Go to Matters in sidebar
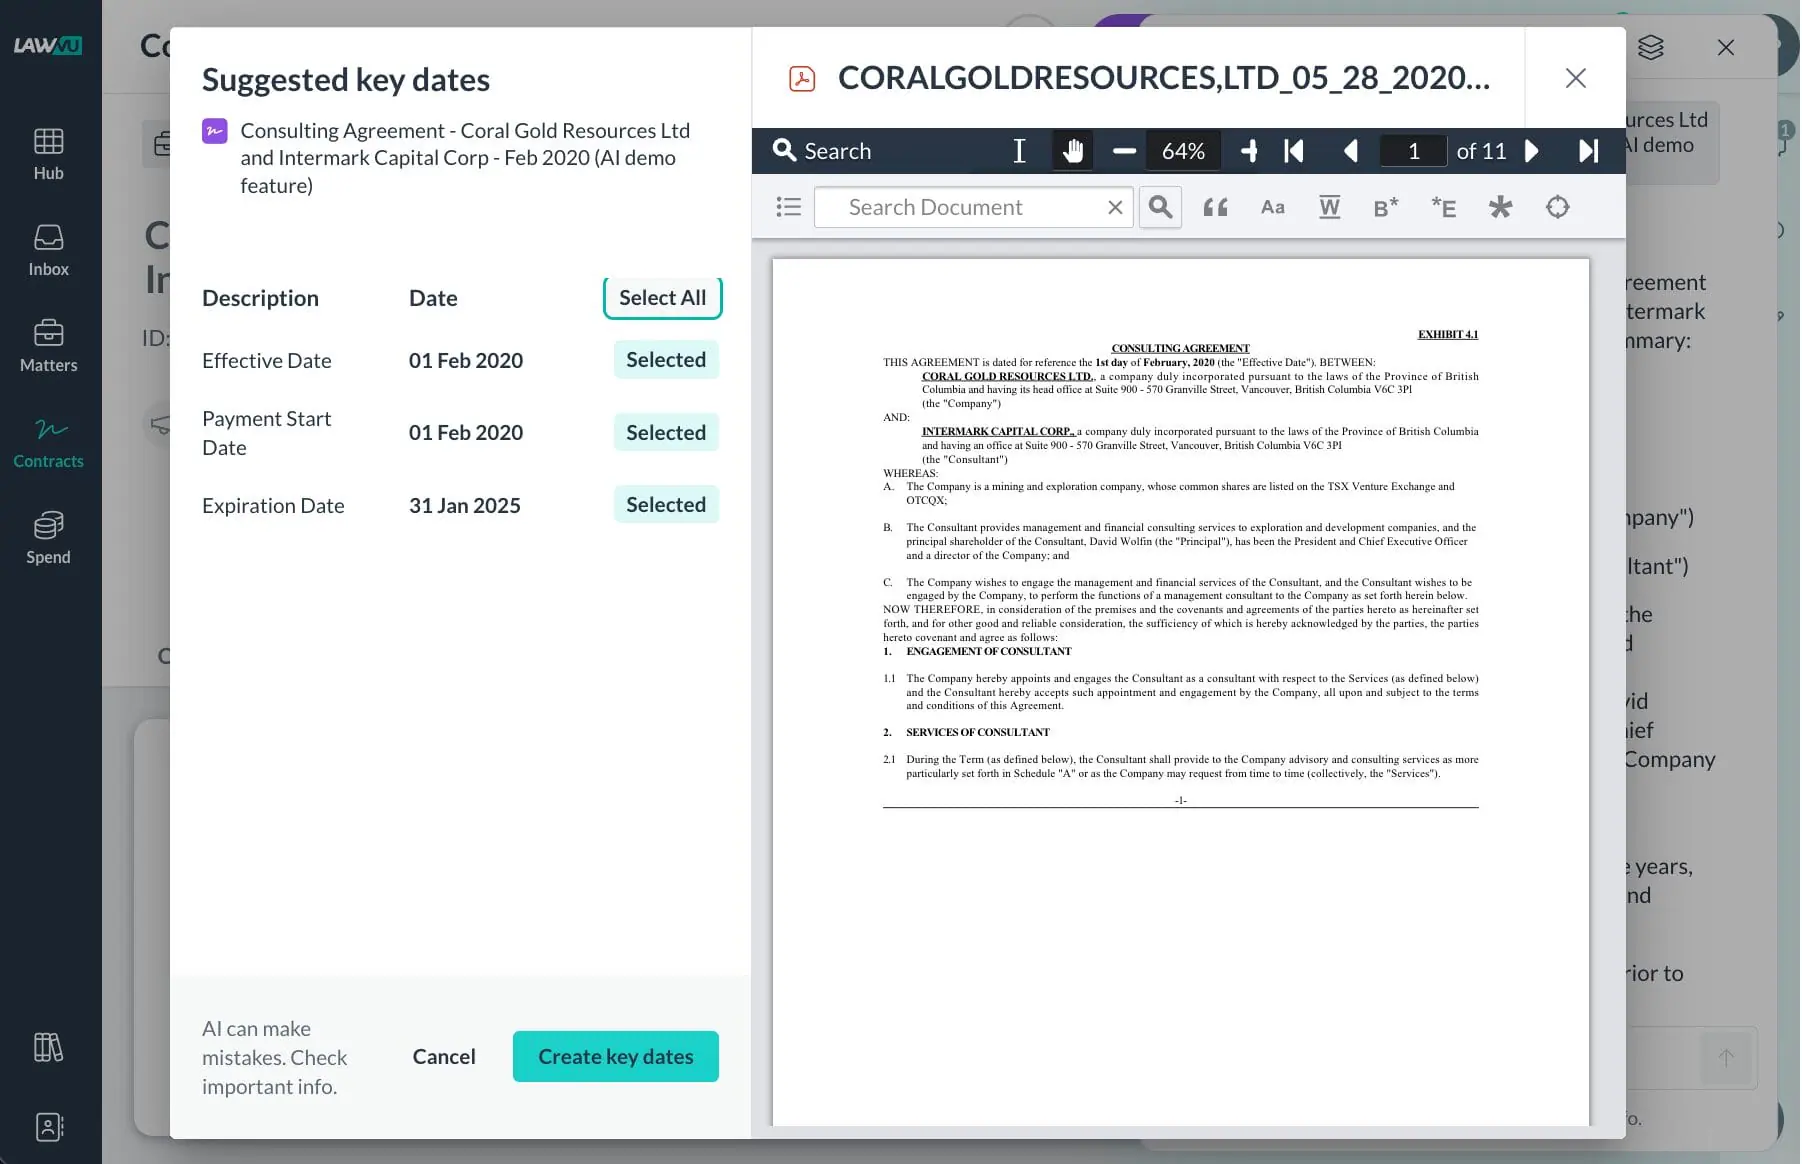 (x=48, y=346)
